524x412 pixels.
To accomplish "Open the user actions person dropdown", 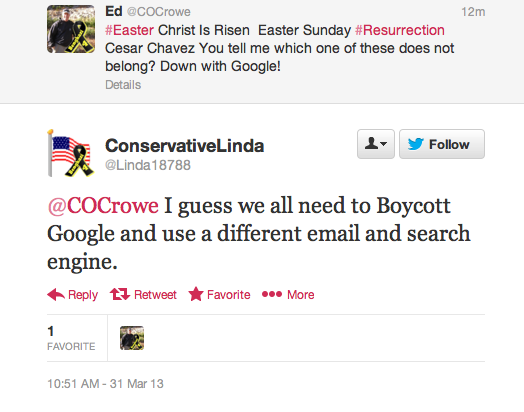I will [x=376, y=144].
